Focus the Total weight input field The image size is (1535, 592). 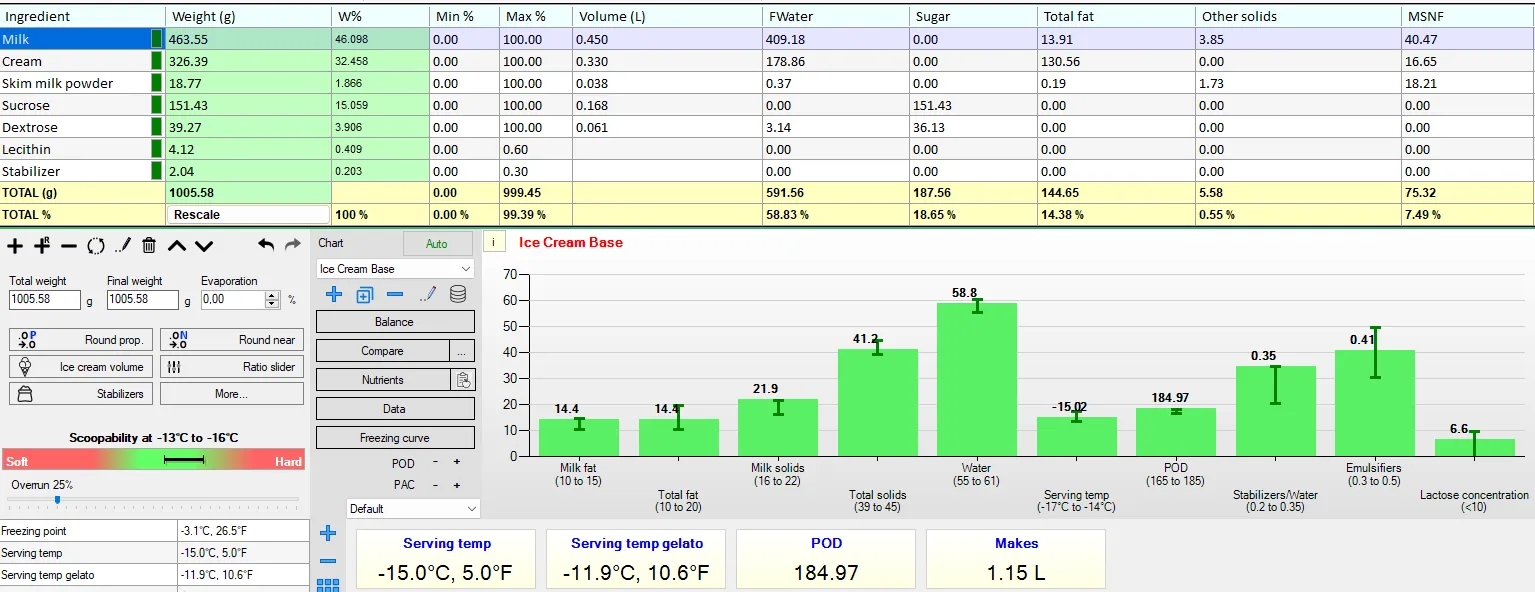coord(45,299)
